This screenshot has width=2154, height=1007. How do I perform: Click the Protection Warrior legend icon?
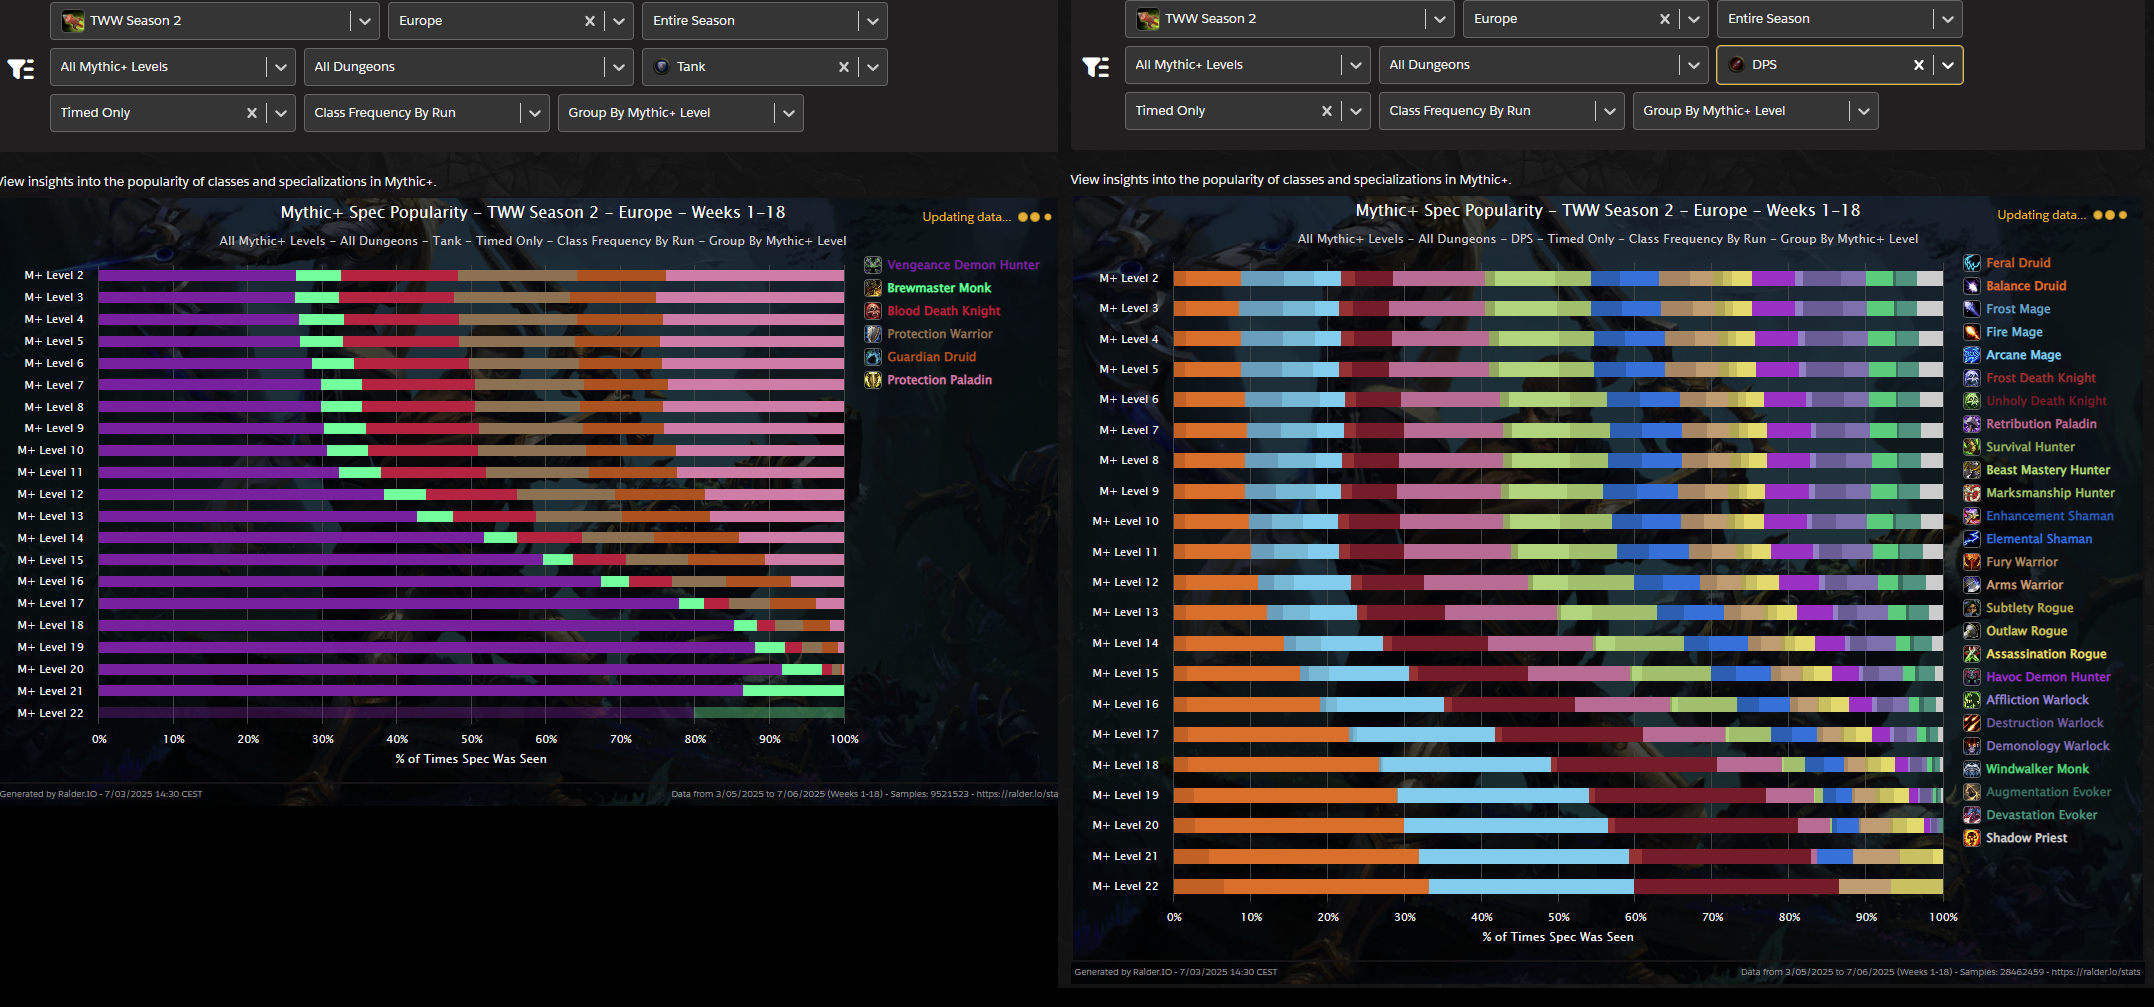[x=873, y=334]
